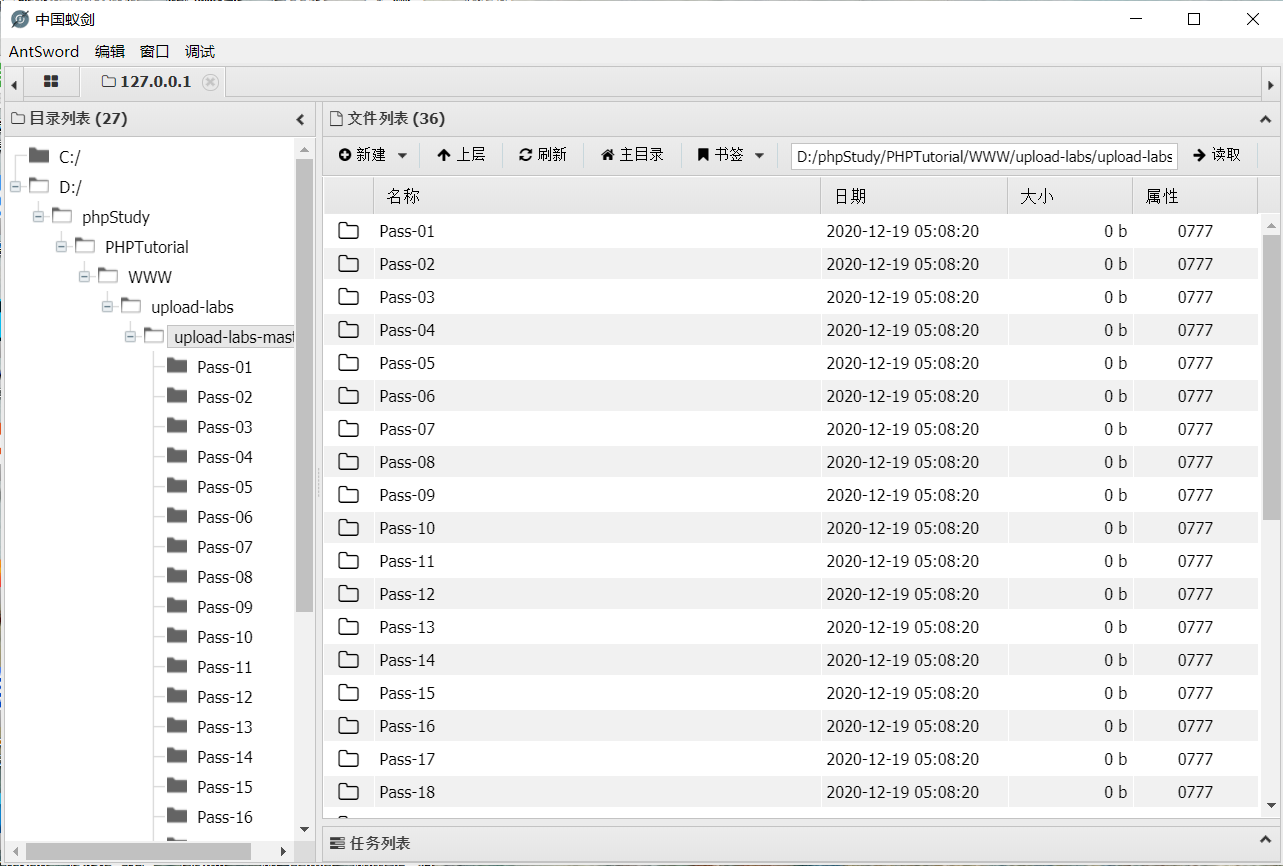The height and width of the screenshot is (866, 1283).
Task: Expand the task list panel
Action: point(1266,843)
